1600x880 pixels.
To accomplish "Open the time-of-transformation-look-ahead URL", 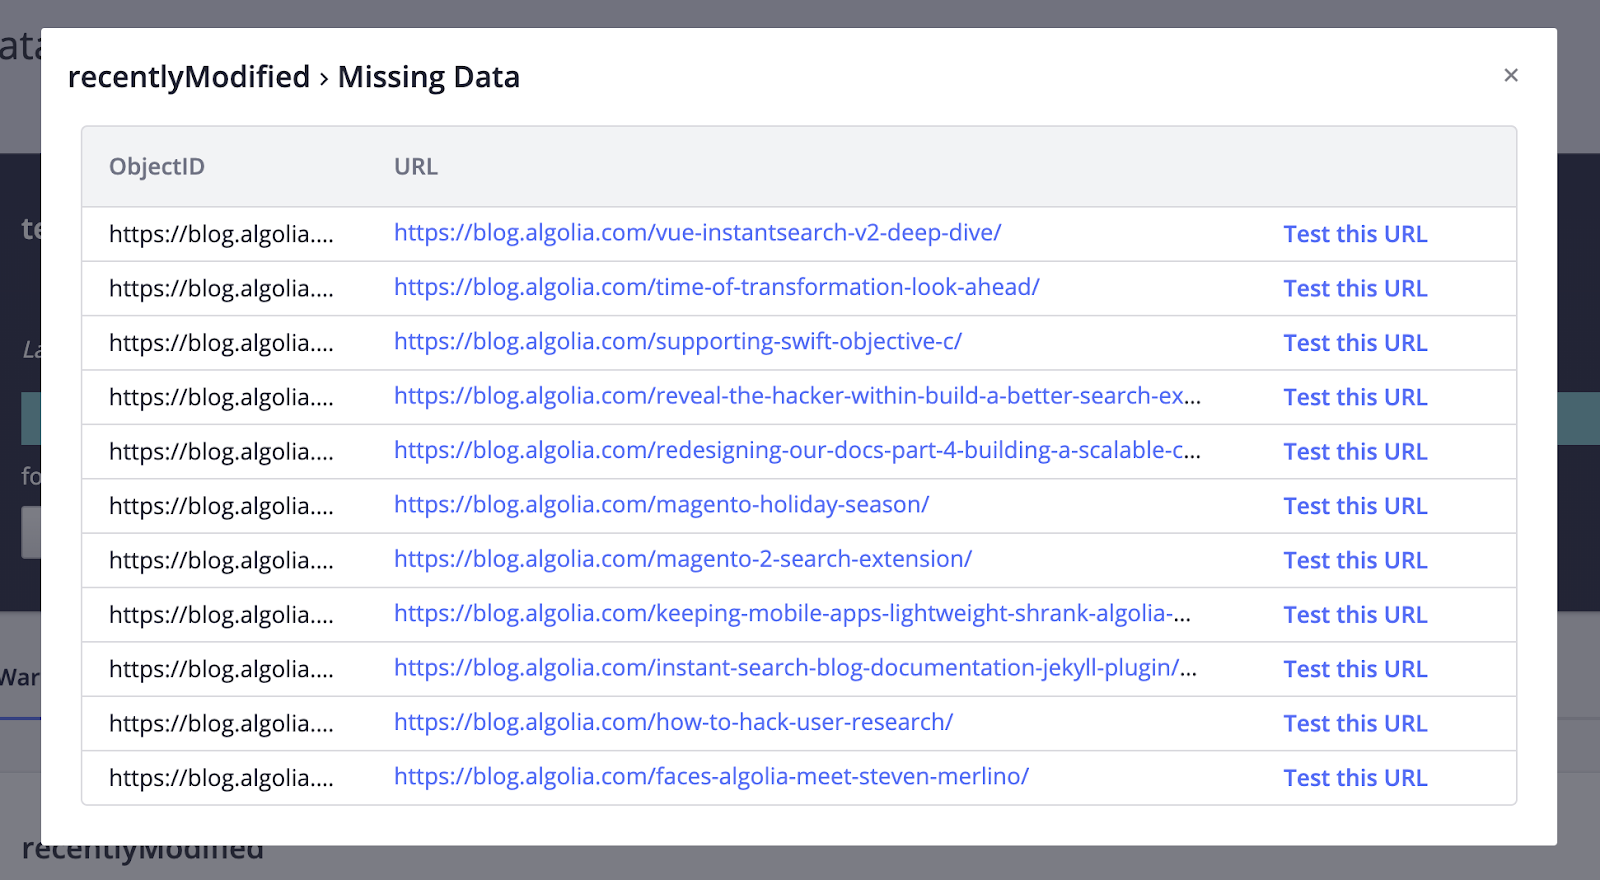I will tap(716, 288).
